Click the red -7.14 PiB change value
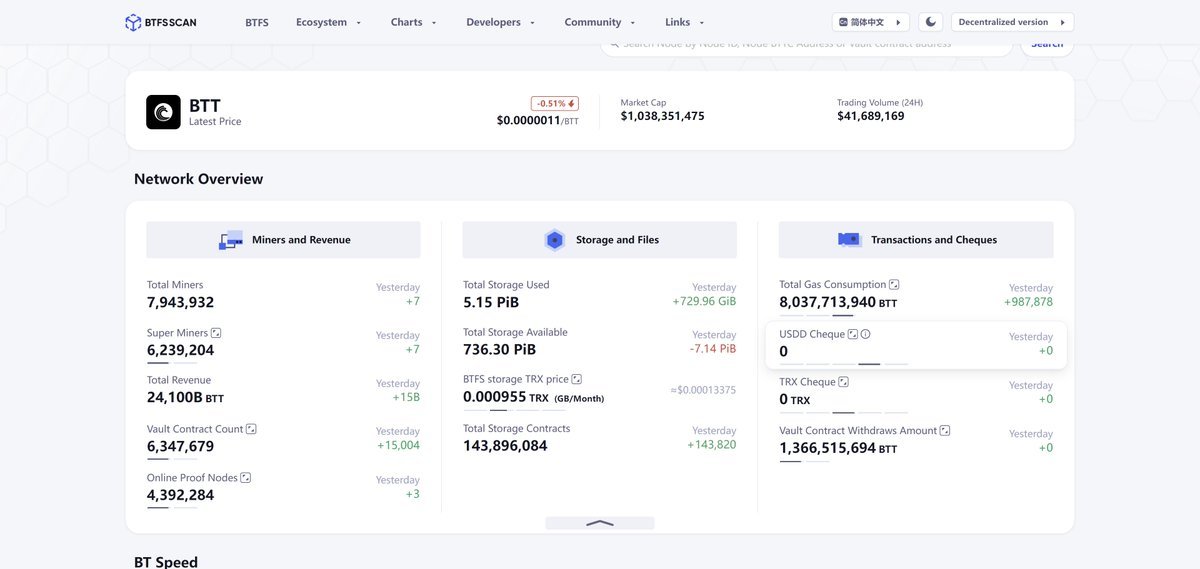This screenshot has width=1200, height=569. pos(713,348)
